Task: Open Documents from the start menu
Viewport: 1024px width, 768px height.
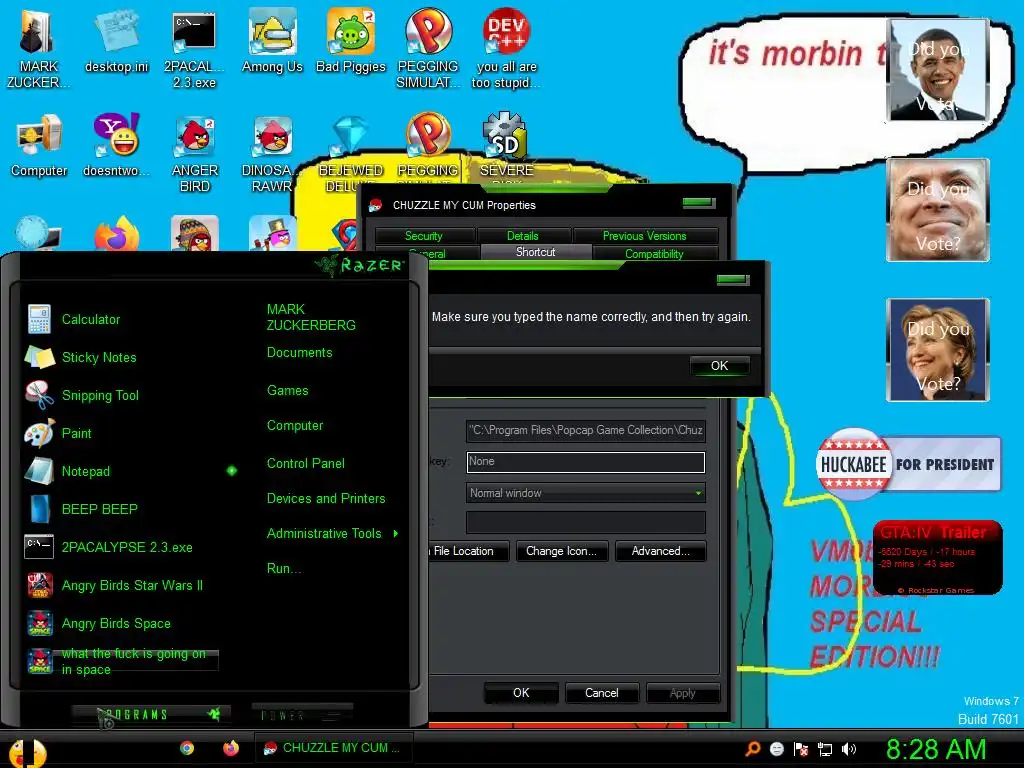Action: coord(299,353)
